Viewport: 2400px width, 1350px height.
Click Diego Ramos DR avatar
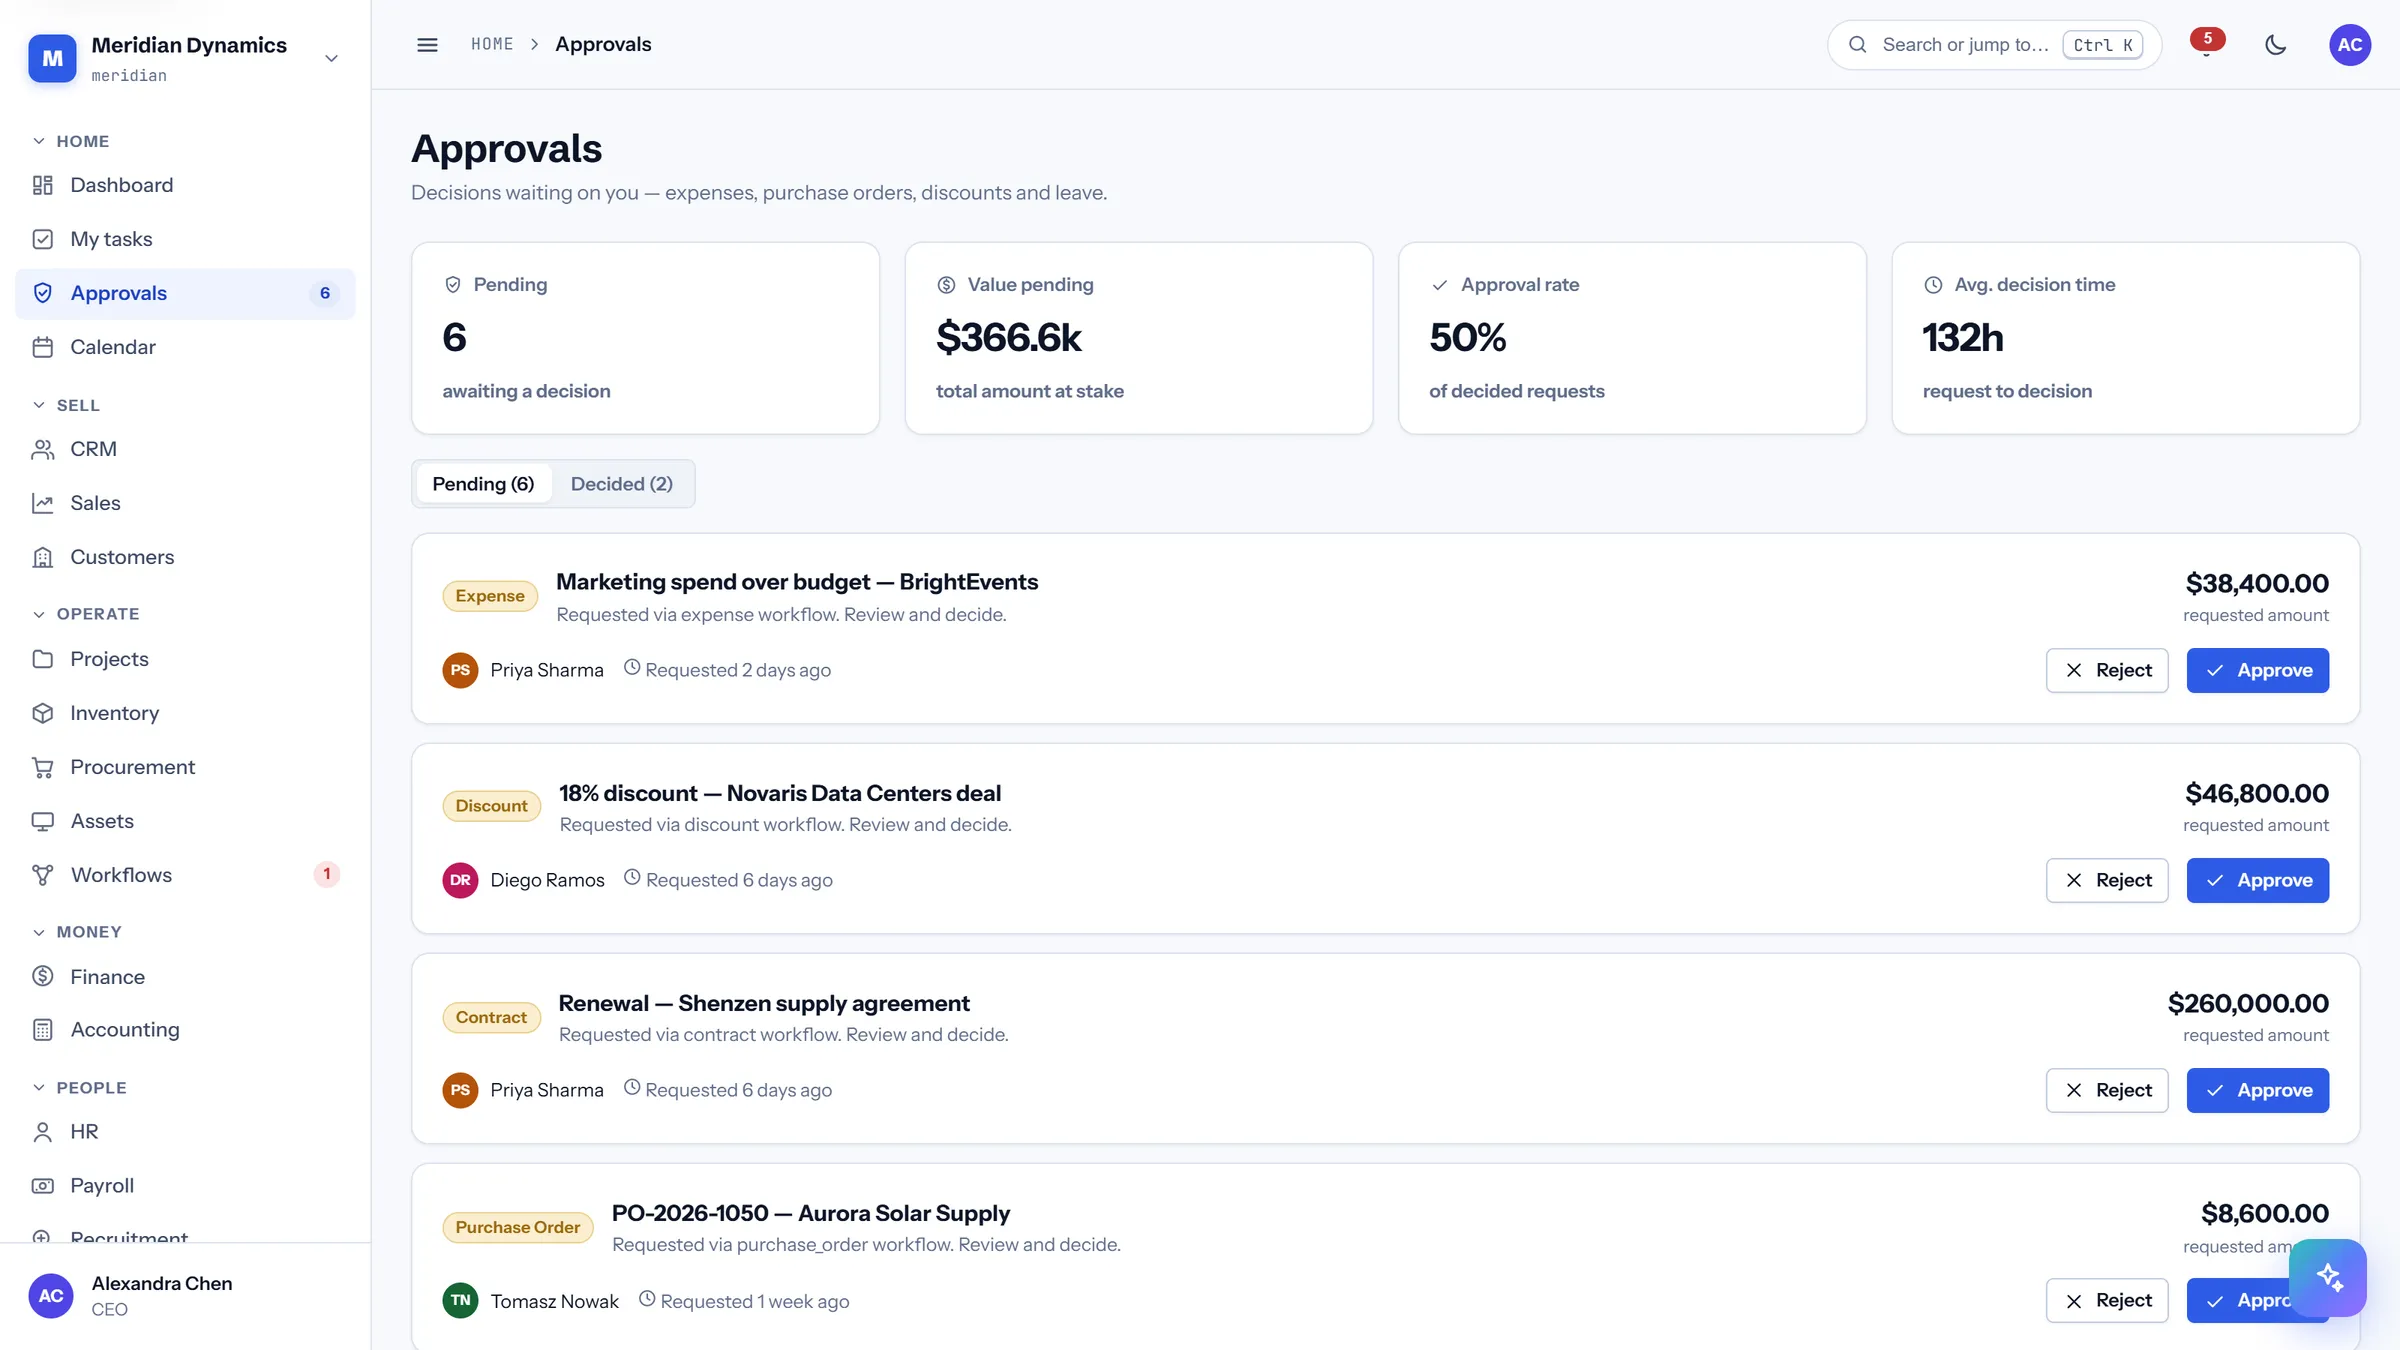[460, 880]
